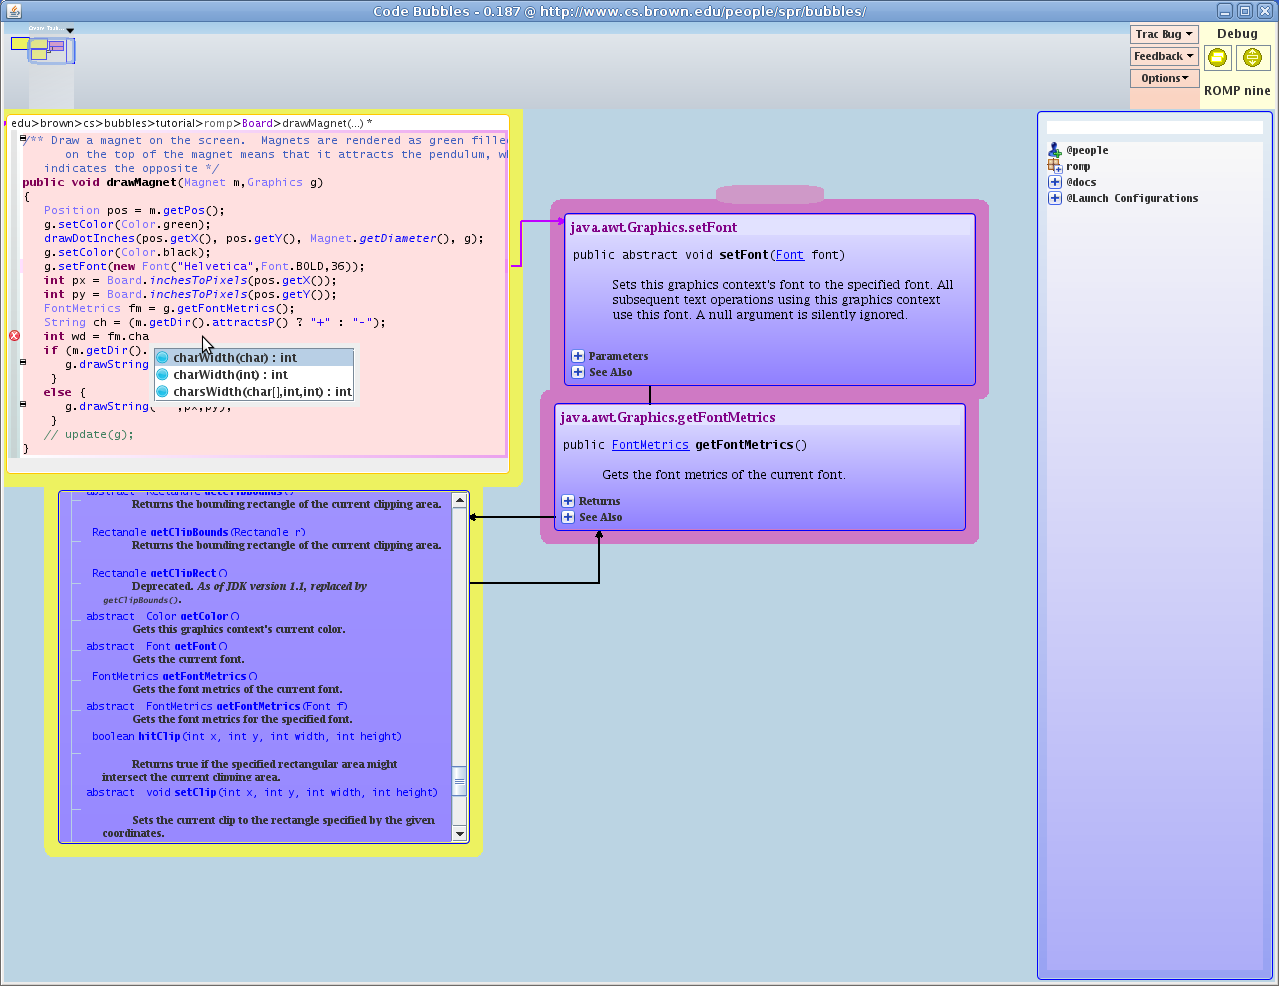This screenshot has height=986, width=1279.
Task: Click 'Board' in the drawMagnet breadcrumb
Action: point(257,123)
